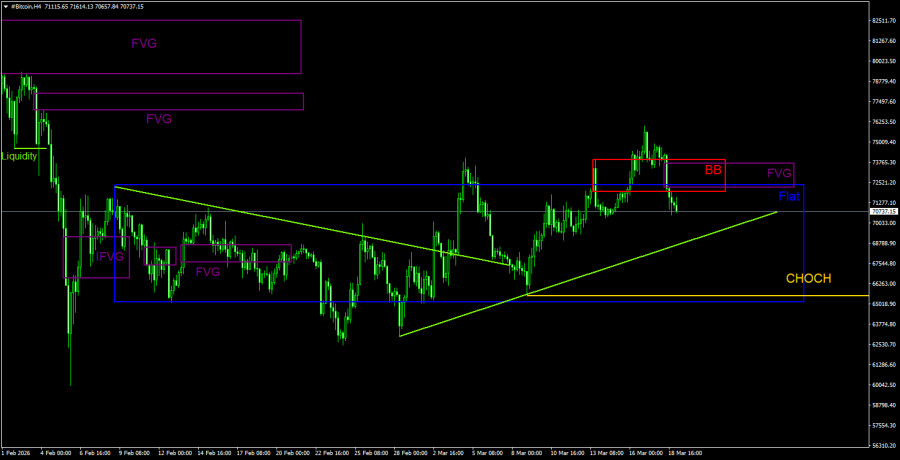The height and width of the screenshot is (460, 900).
Task: Click the 5 Mar 08:00 time label
Action: pyautogui.click(x=487, y=453)
